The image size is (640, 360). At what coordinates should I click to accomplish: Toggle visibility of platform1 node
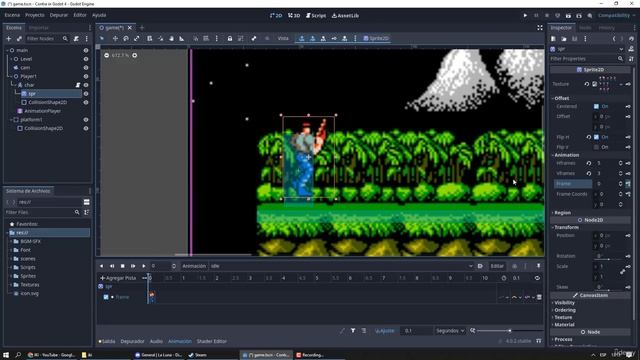click(x=86, y=120)
